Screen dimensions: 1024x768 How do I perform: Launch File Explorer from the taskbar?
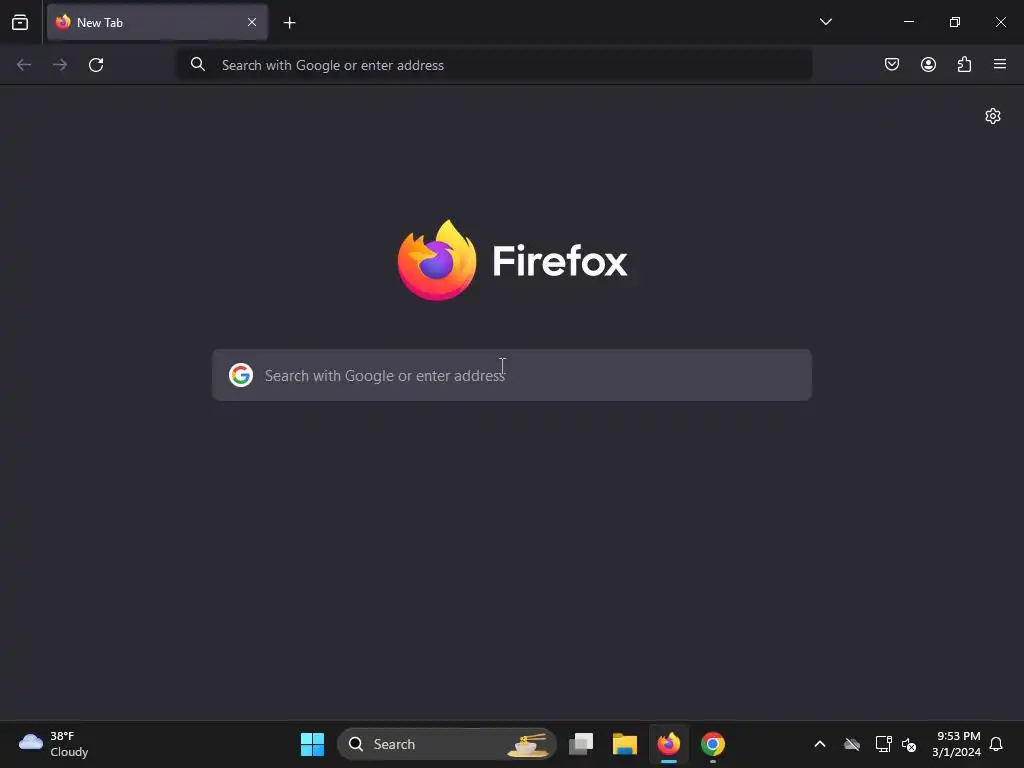[x=625, y=744]
